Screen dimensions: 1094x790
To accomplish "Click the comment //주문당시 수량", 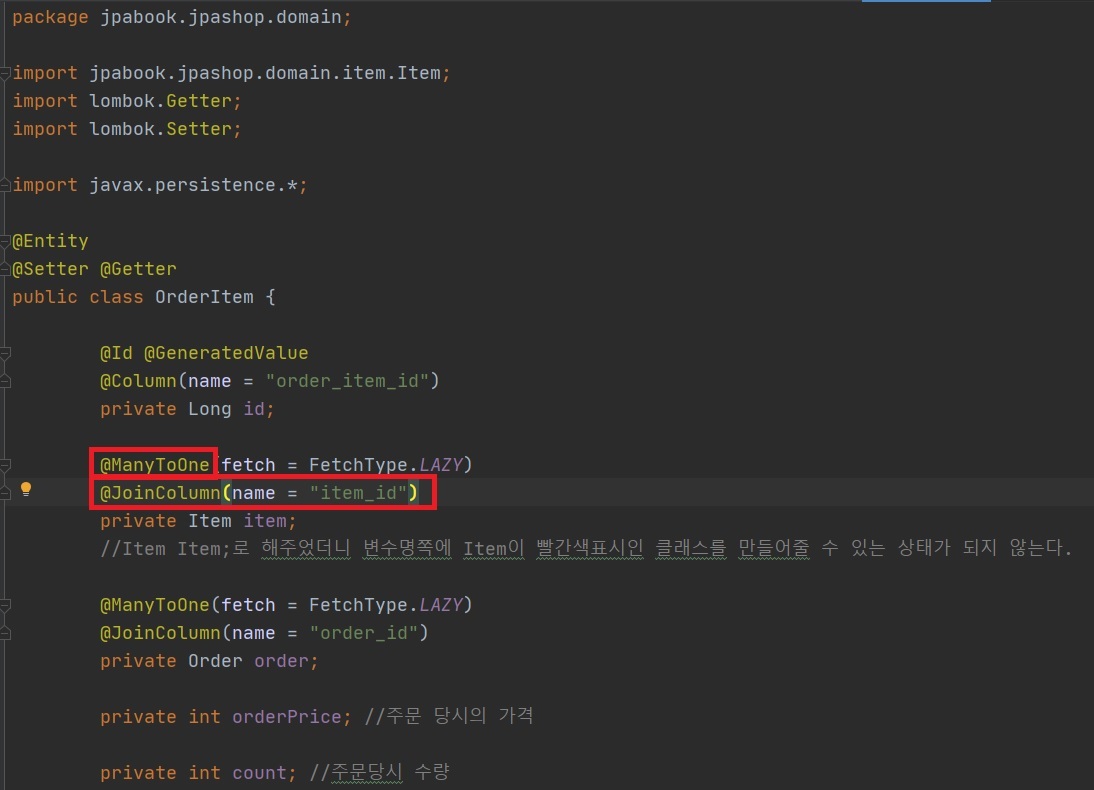I will click(x=380, y=772).
